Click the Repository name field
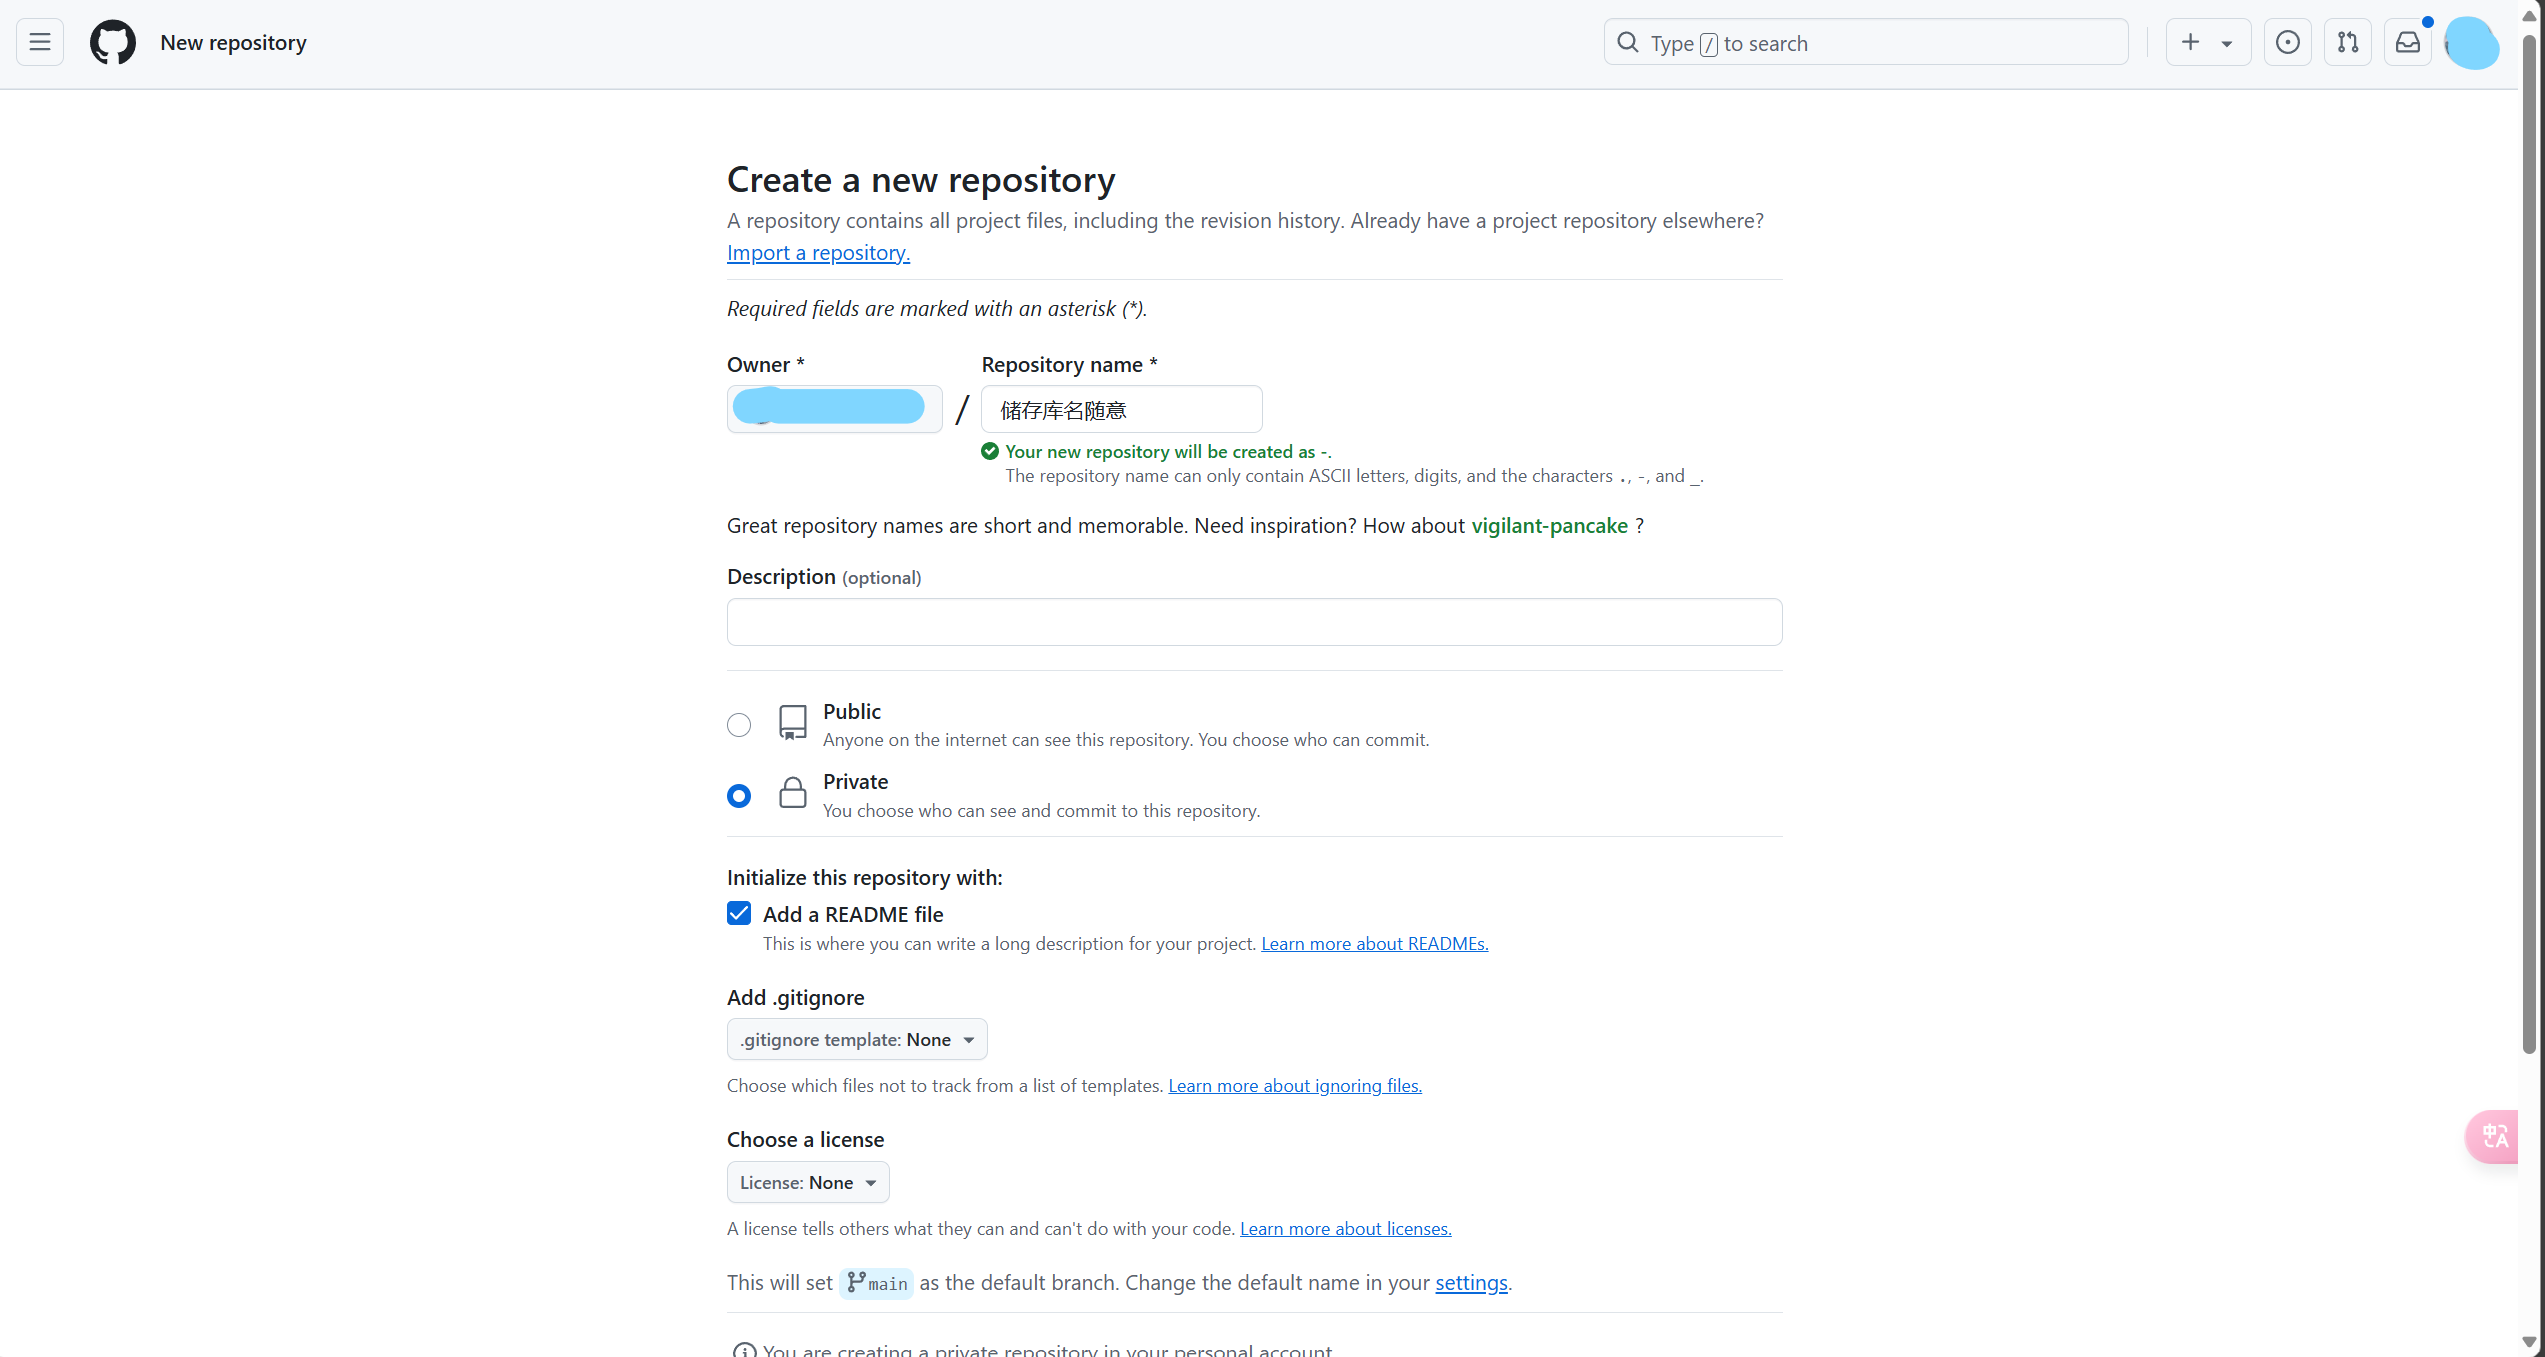The width and height of the screenshot is (2545, 1357). [x=1121, y=410]
